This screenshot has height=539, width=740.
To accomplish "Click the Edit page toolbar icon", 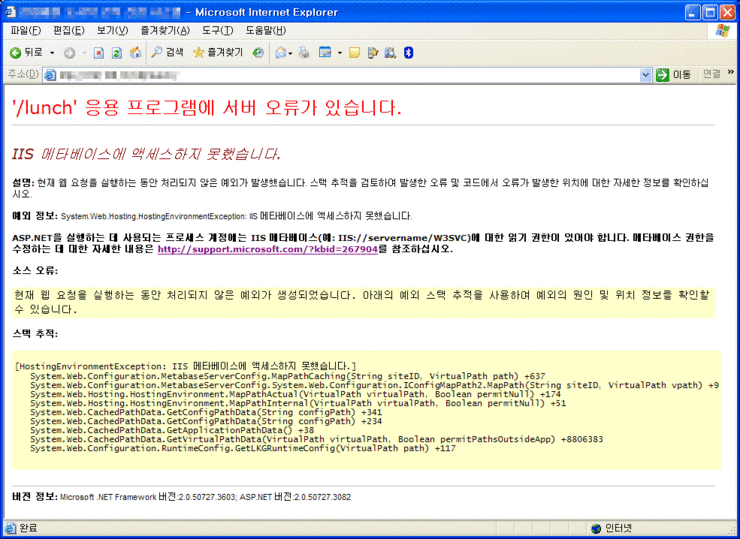I will (326, 52).
